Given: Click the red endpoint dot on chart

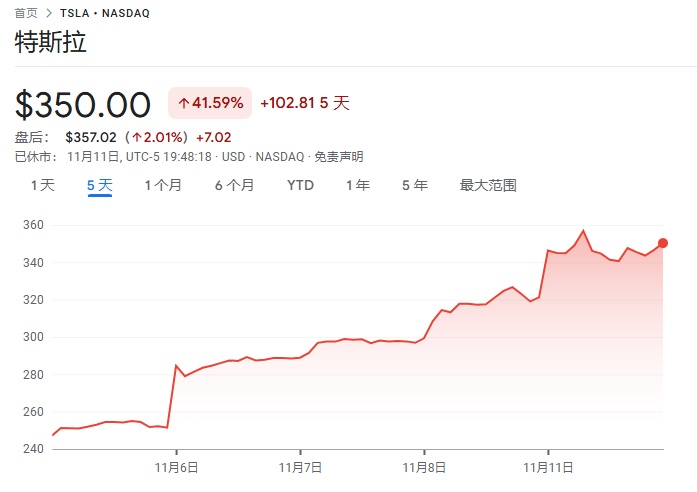Looking at the screenshot, I should pyautogui.click(x=663, y=243).
